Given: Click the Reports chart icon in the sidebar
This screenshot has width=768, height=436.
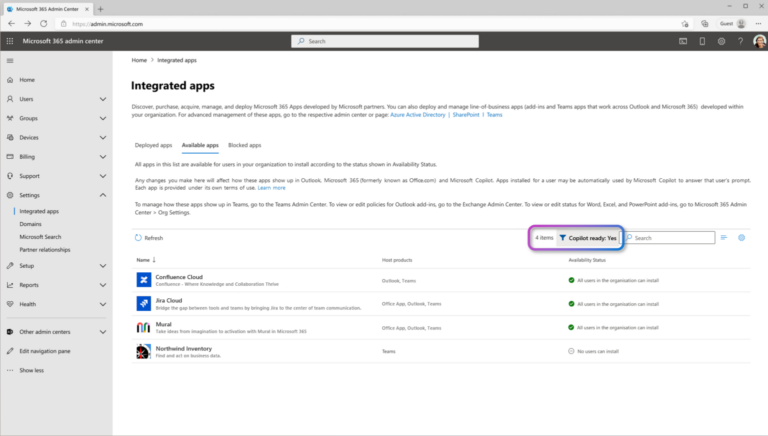Looking at the screenshot, I should tap(10, 285).
